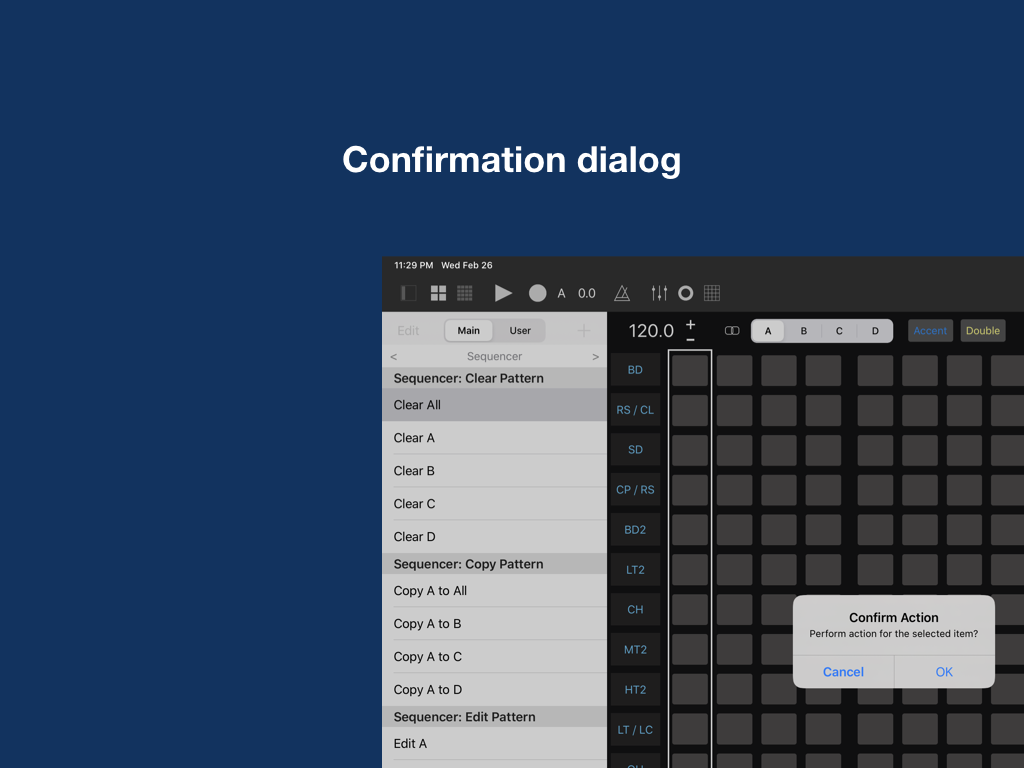Switch to the four-pad grid view

438,293
